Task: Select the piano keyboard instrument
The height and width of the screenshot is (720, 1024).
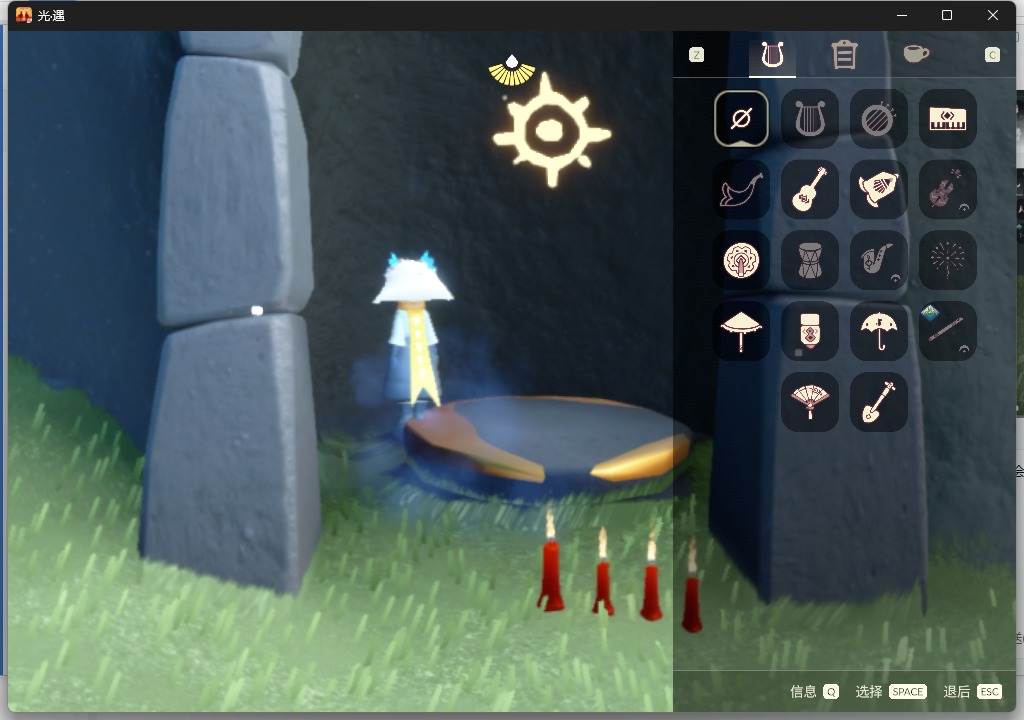Action: click(948, 119)
